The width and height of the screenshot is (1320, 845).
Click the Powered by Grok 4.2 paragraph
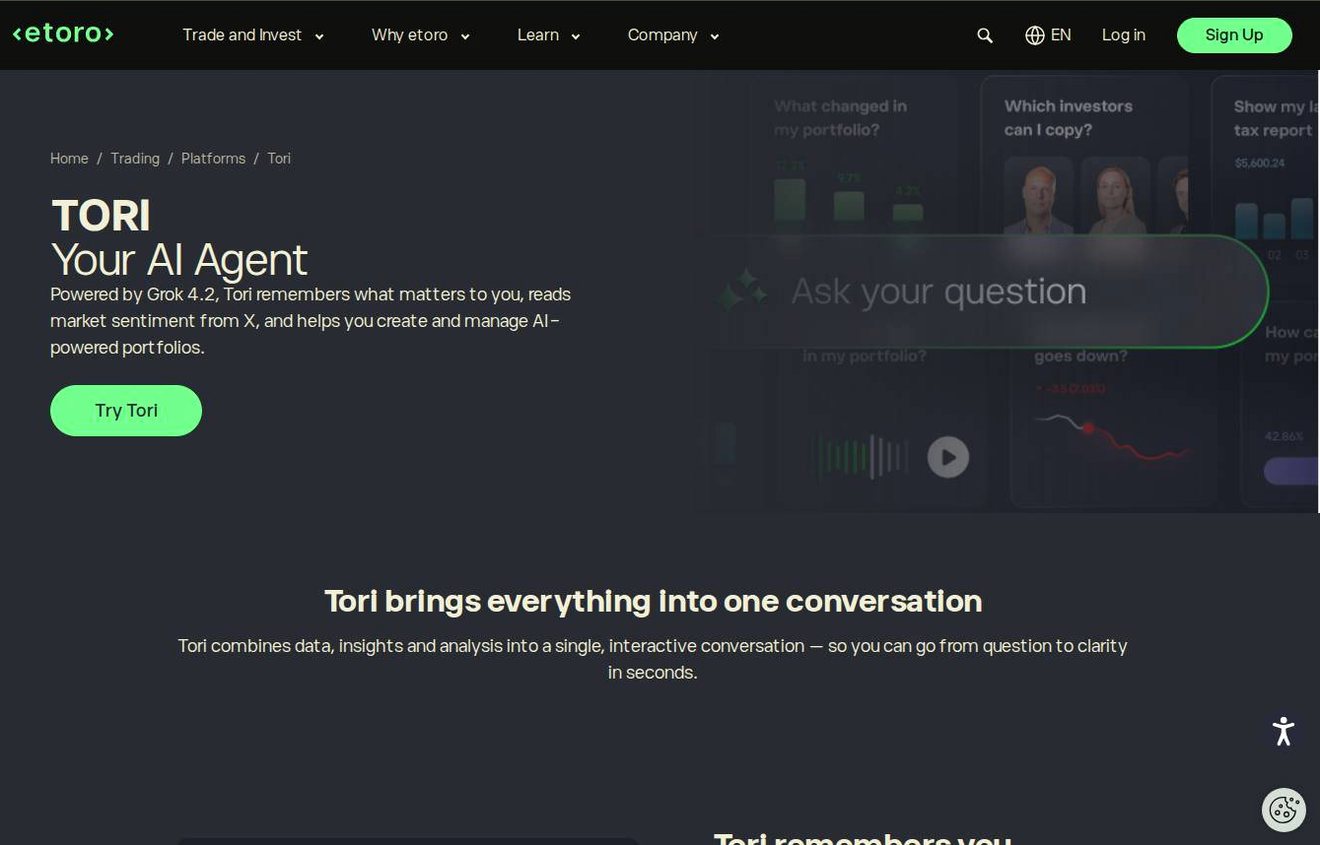(311, 321)
